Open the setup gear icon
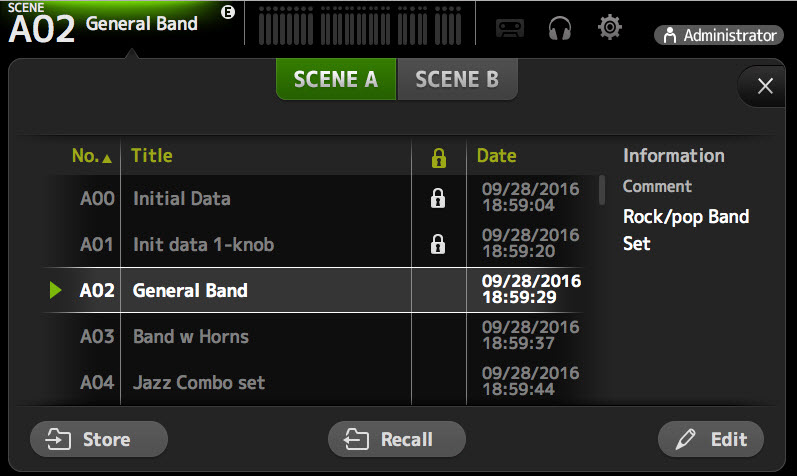797x476 pixels. [609, 28]
